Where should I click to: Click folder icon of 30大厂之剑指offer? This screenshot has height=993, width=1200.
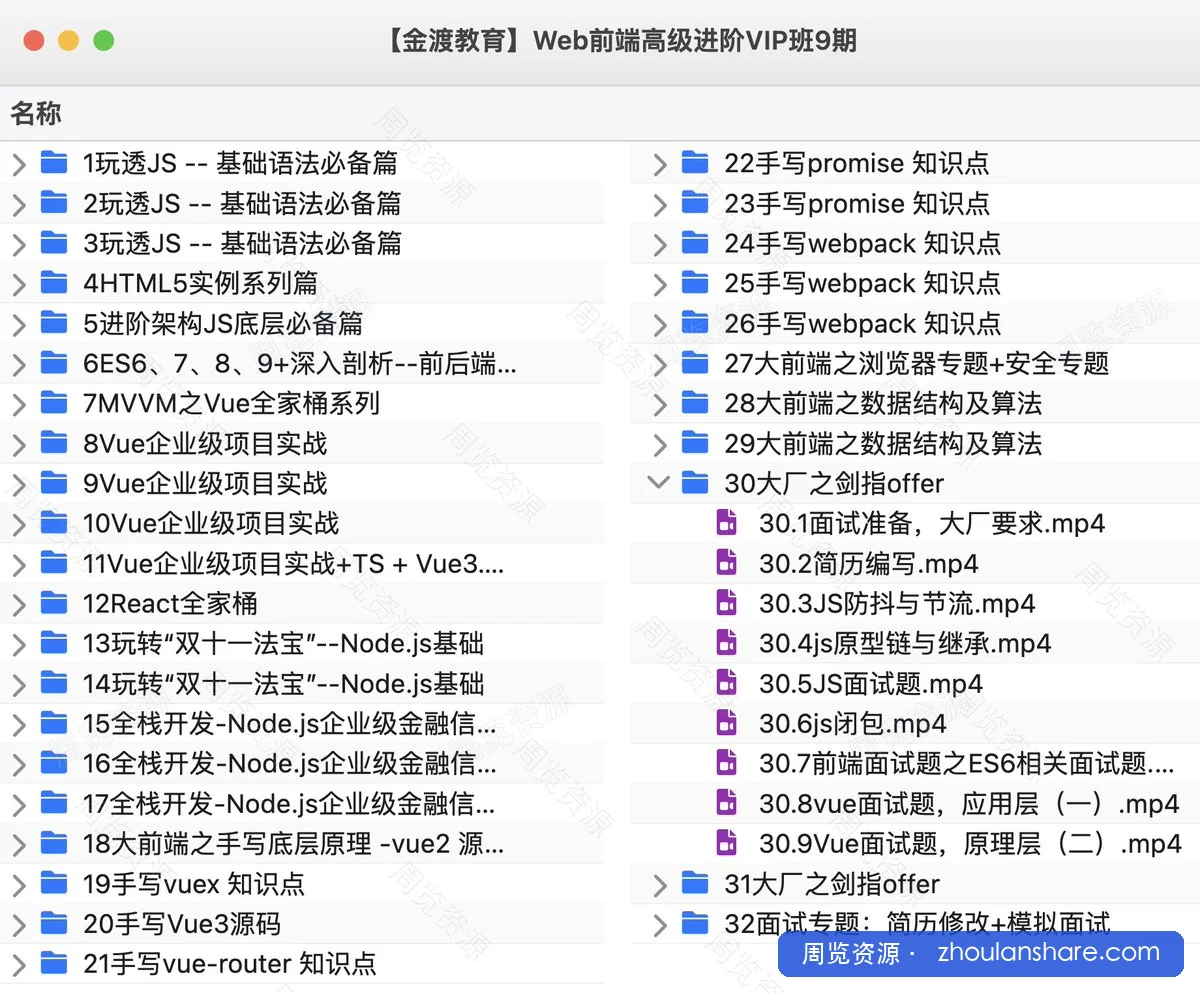(x=694, y=483)
